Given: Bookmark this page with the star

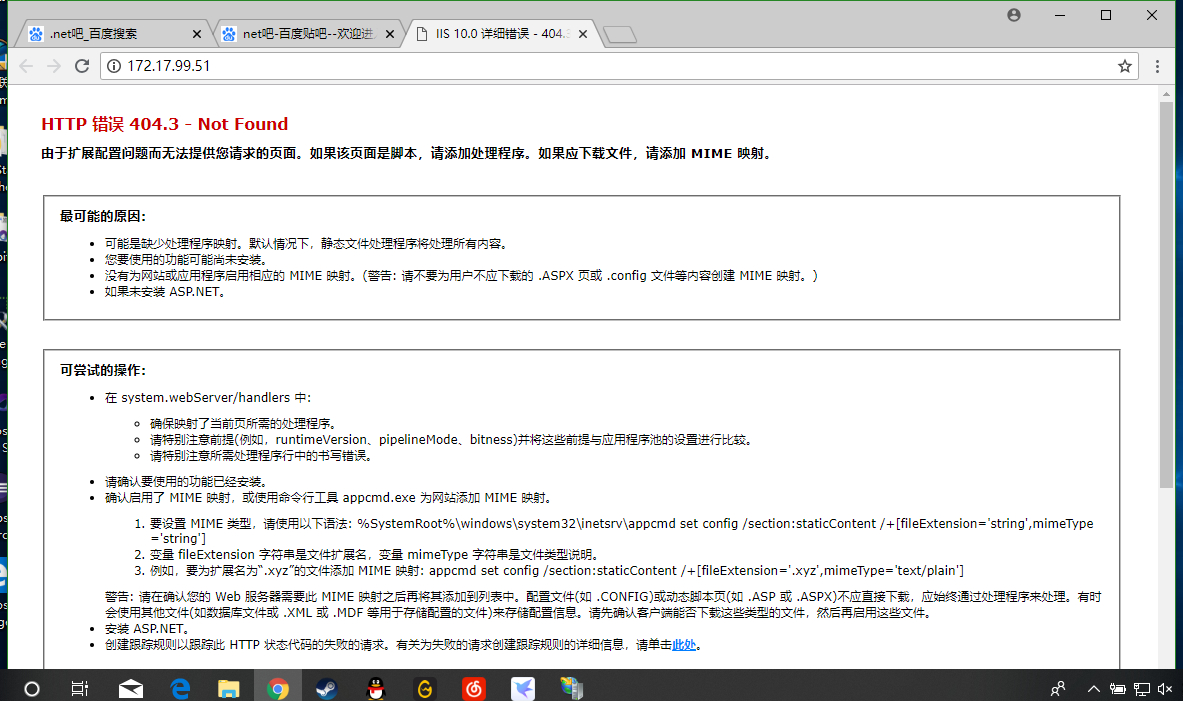Looking at the screenshot, I should pos(1124,66).
